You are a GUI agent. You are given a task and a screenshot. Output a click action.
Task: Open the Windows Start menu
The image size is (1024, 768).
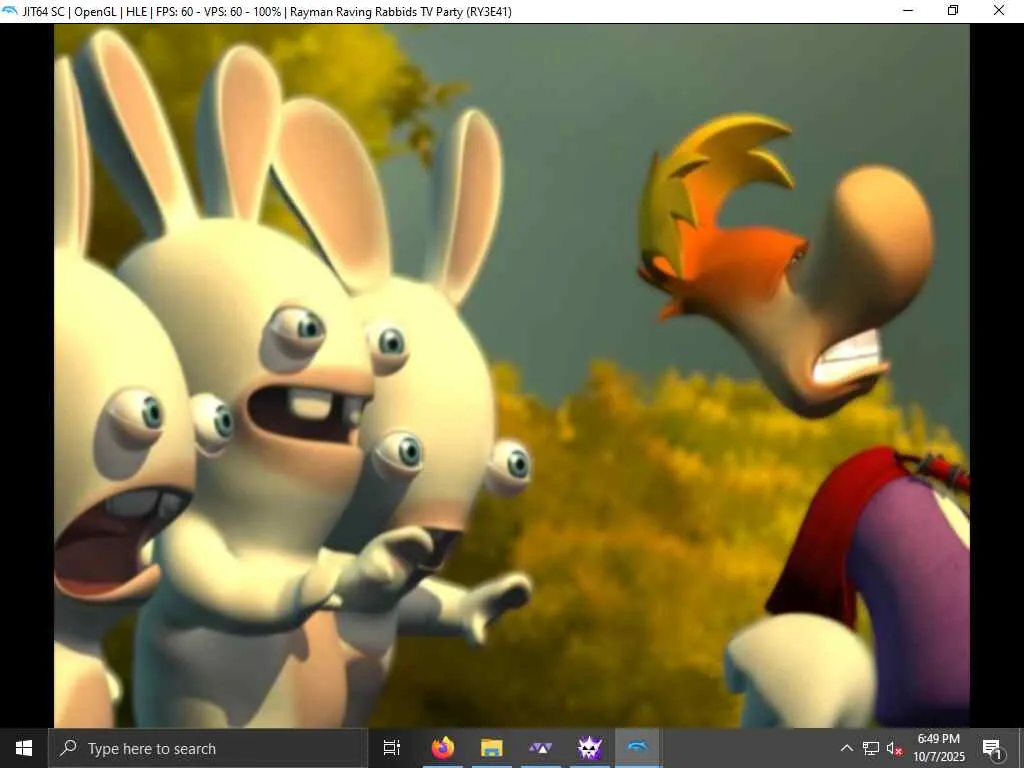24,748
